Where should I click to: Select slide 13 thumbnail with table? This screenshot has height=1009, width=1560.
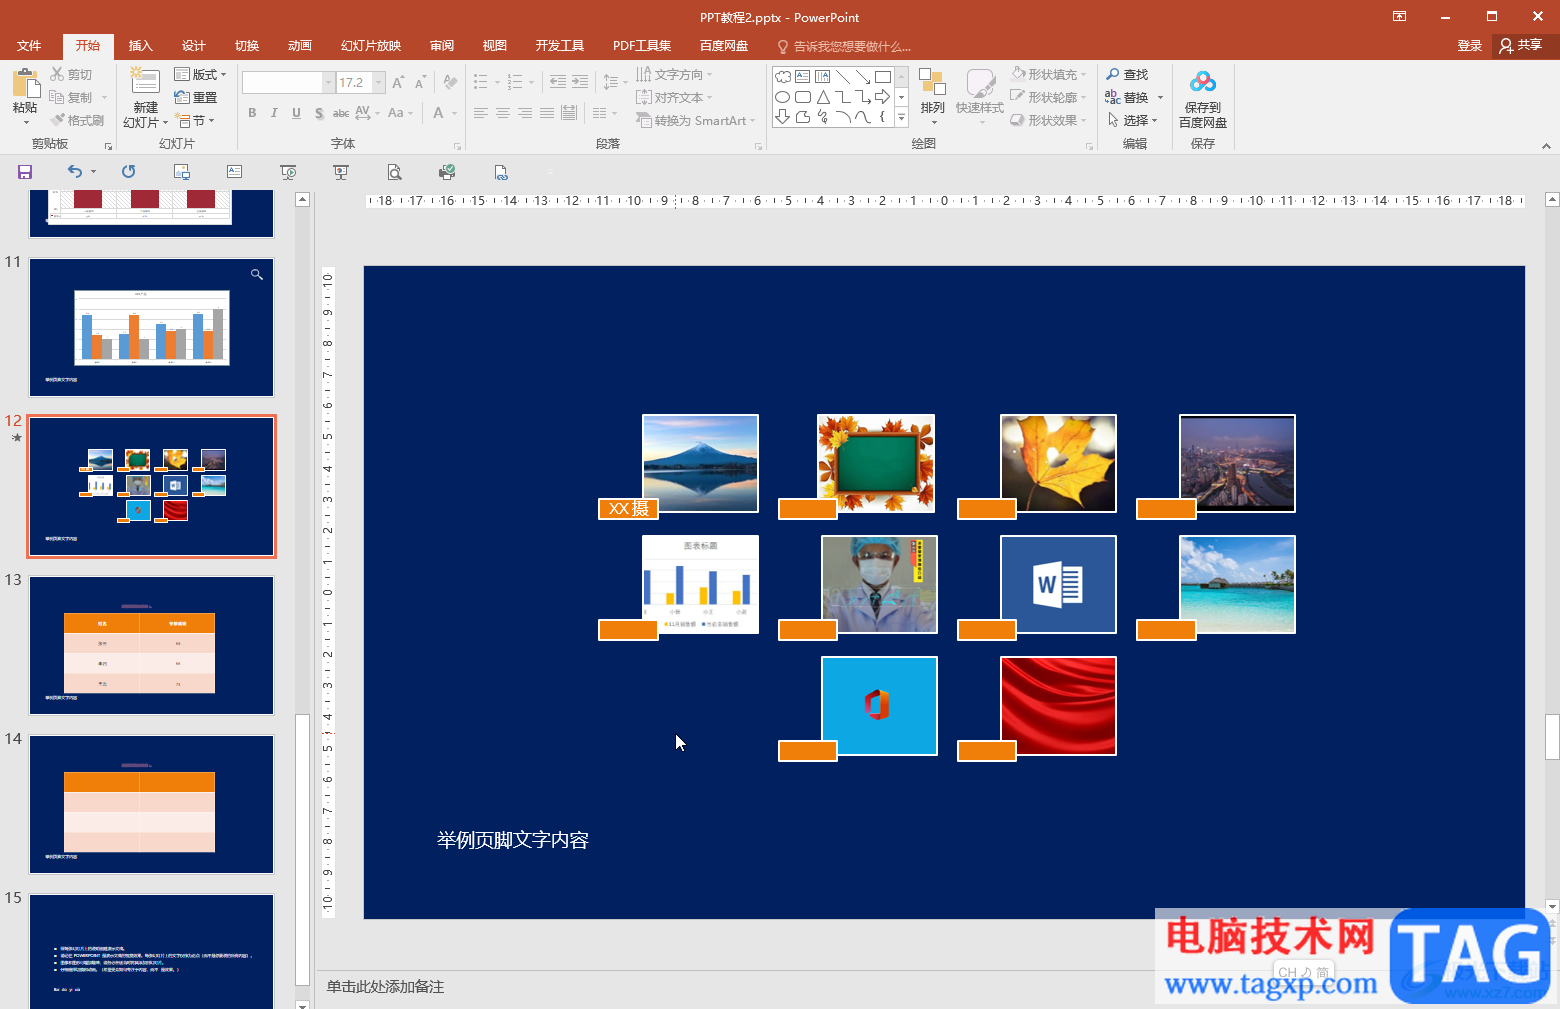[x=151, y=645]
